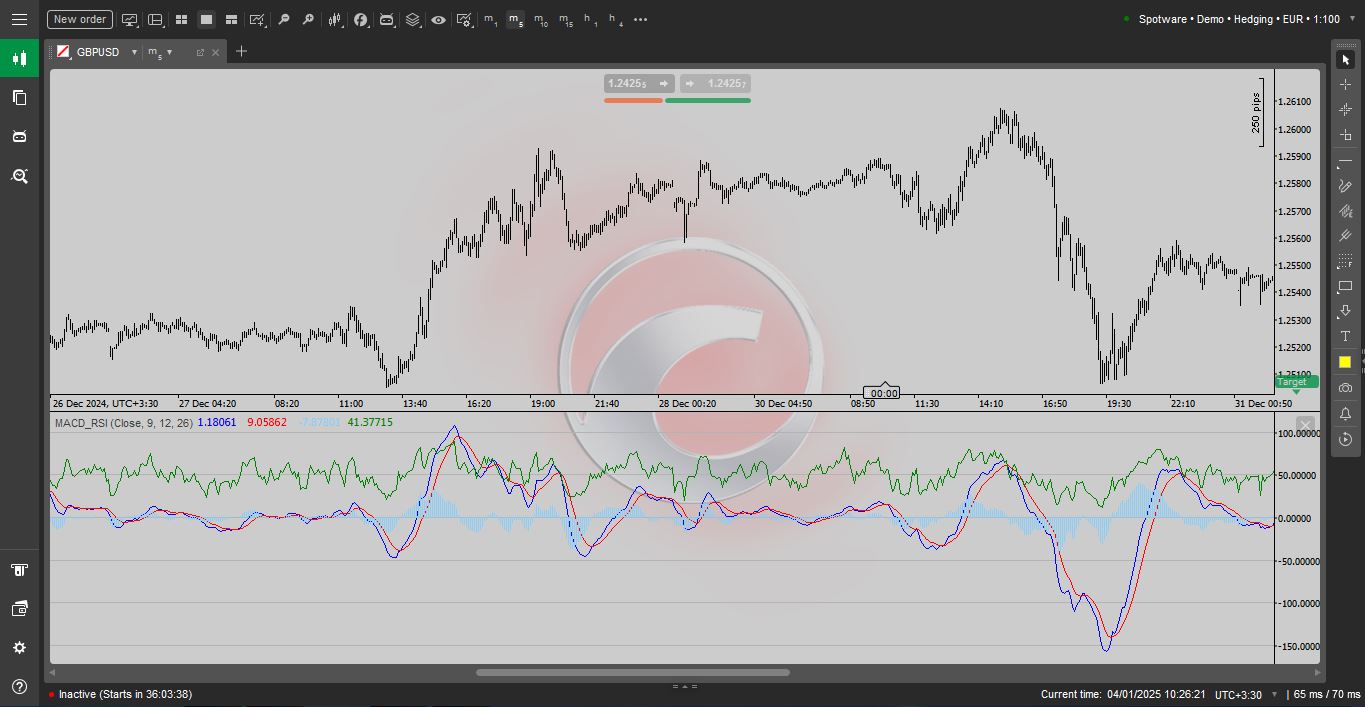Add a new chart tab with the plus
1365x707 pixels.
pyautogui.click(x=240, y=51)
